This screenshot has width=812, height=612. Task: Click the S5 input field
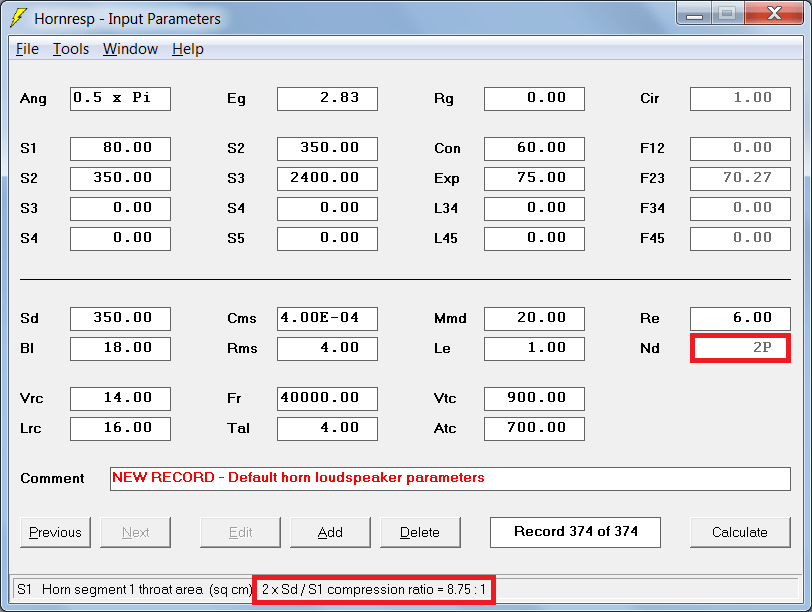(x=327, y=239)
